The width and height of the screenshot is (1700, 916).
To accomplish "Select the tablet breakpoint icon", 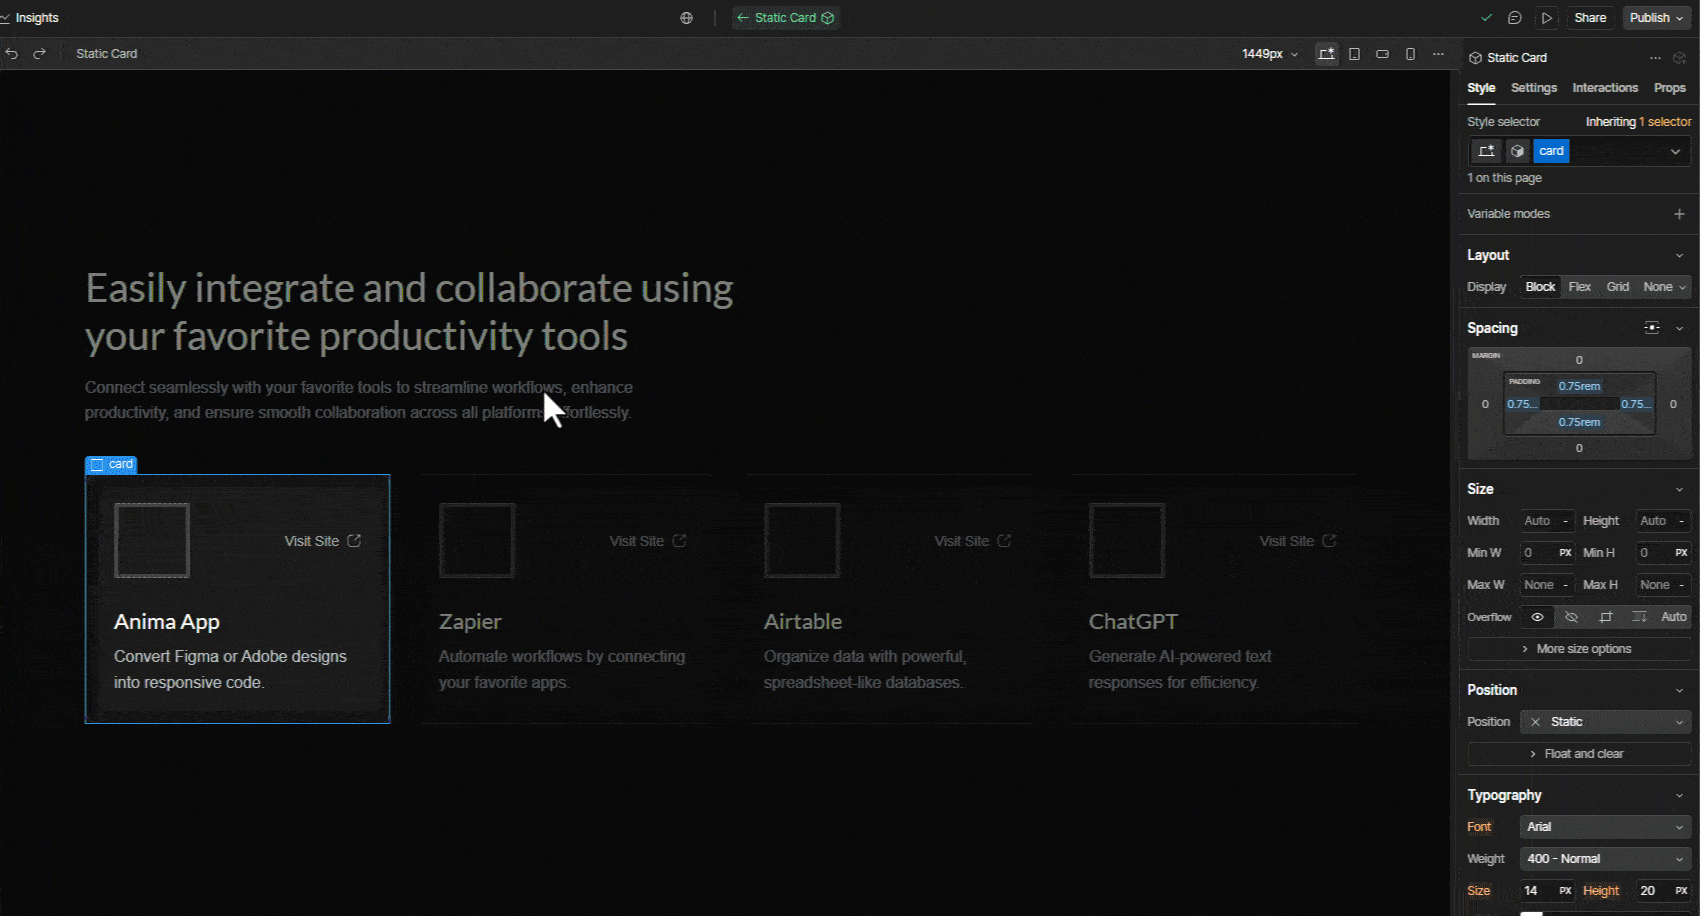I will click(1354, 54).
